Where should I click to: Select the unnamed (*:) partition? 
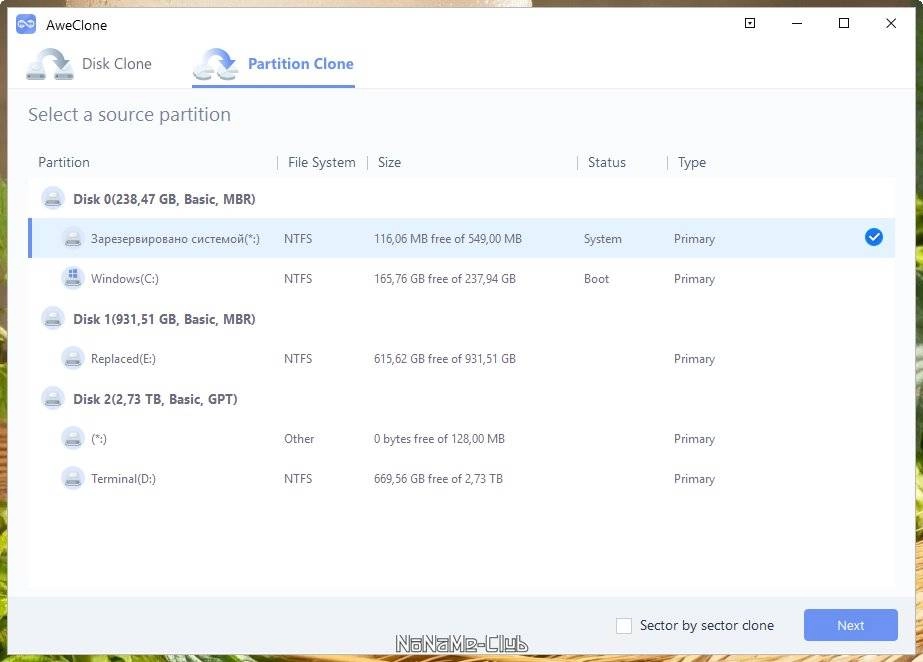pyautogui.click(x=462, y=438)
